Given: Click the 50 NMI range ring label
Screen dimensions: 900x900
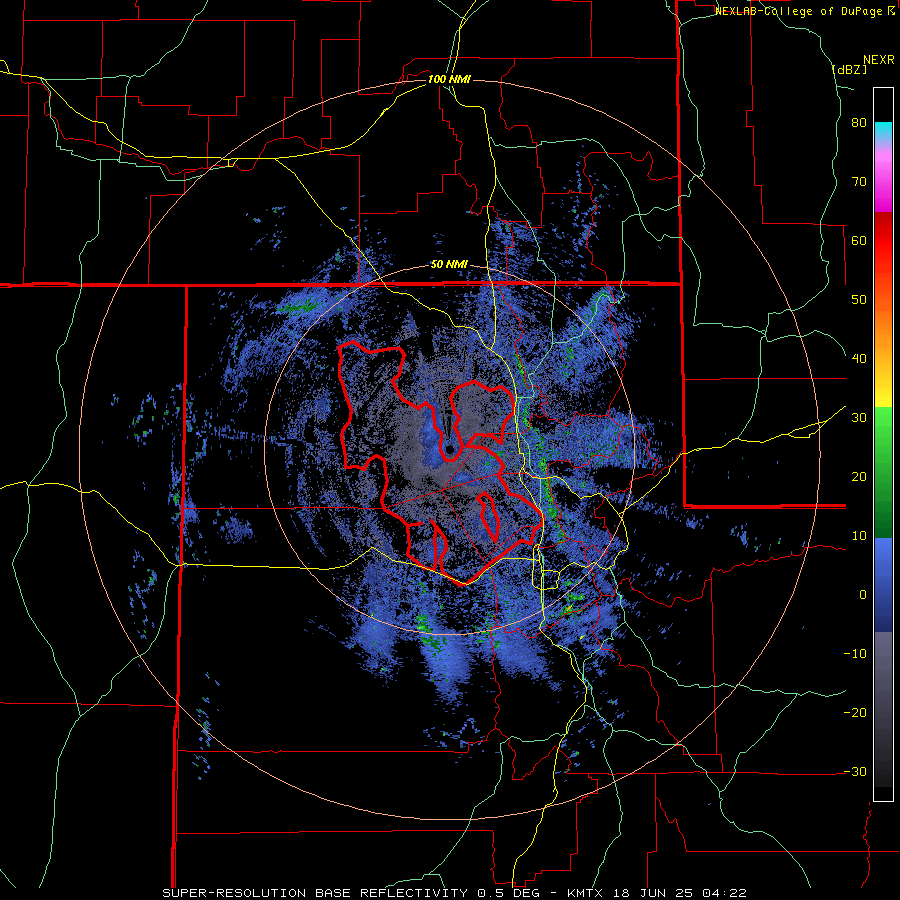Looking at the screenshot, I should 449,265.
